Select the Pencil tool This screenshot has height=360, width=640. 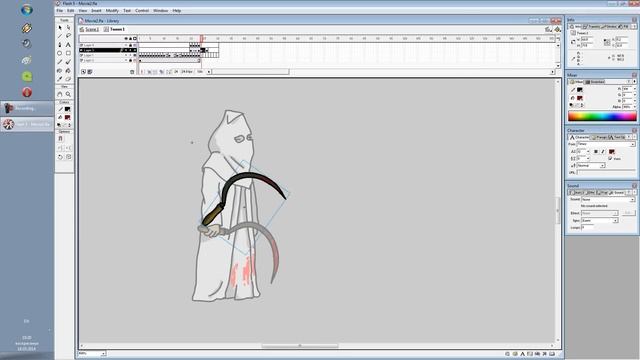[x=60, y=62]
